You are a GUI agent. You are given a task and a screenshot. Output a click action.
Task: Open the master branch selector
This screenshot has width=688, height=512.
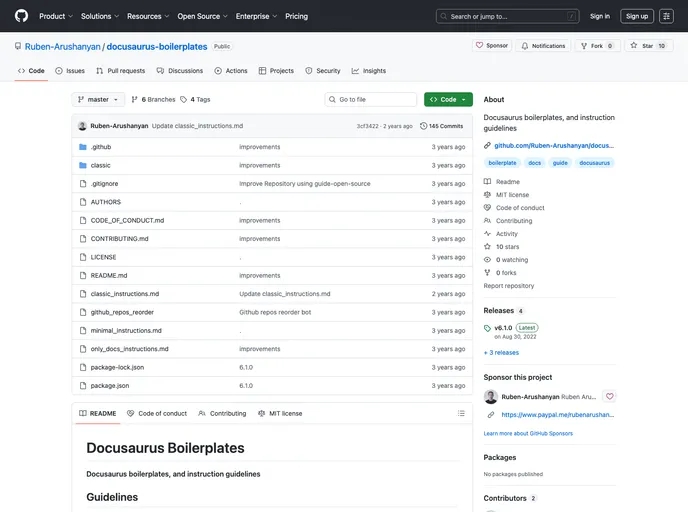tap(98, 100)
